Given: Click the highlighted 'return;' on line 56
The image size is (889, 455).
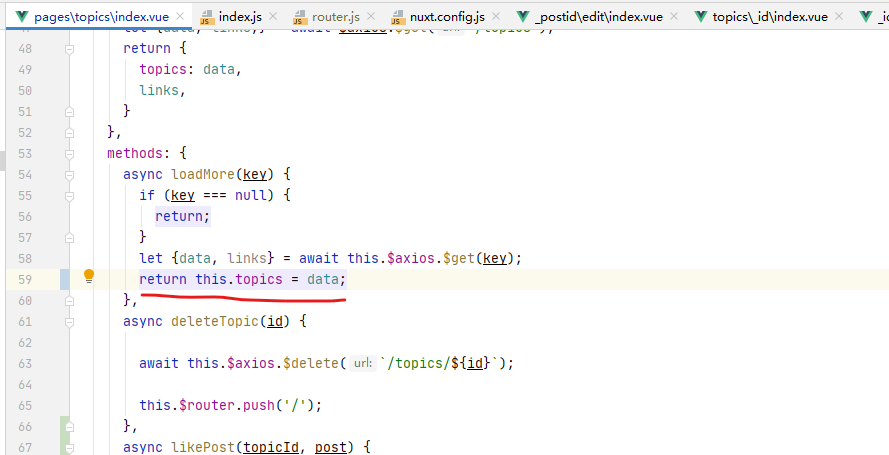Looking at the screenshot, I should click(183, 216).
